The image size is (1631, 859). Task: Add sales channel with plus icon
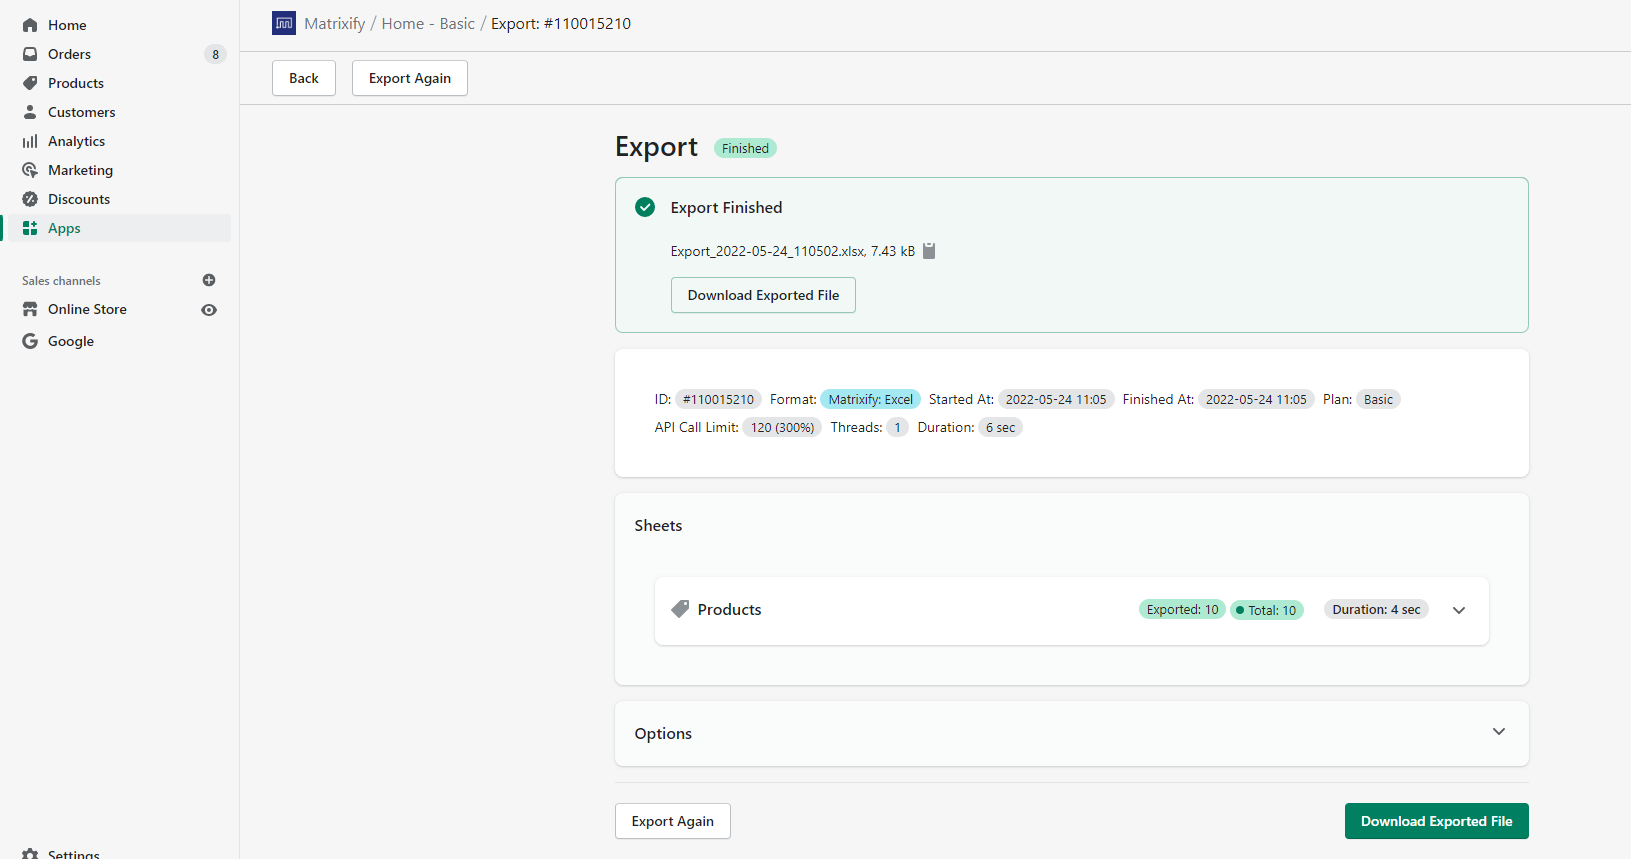point(209,280)
